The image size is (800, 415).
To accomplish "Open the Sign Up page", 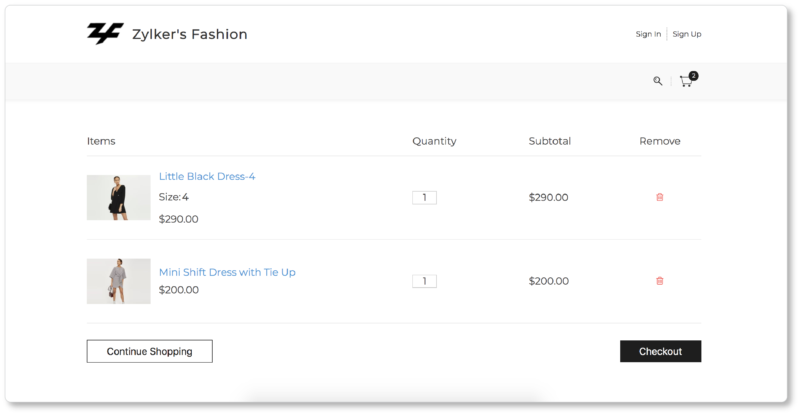I will [x=687, y=34].
